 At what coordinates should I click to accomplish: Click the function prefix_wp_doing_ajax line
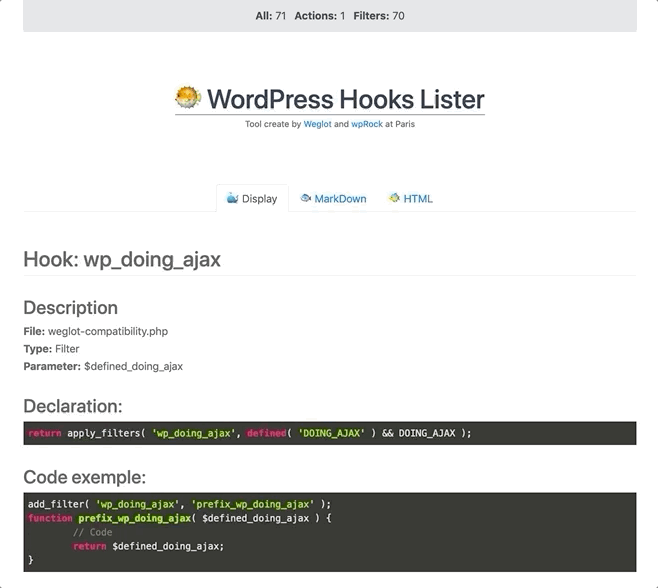coord(180,518)
